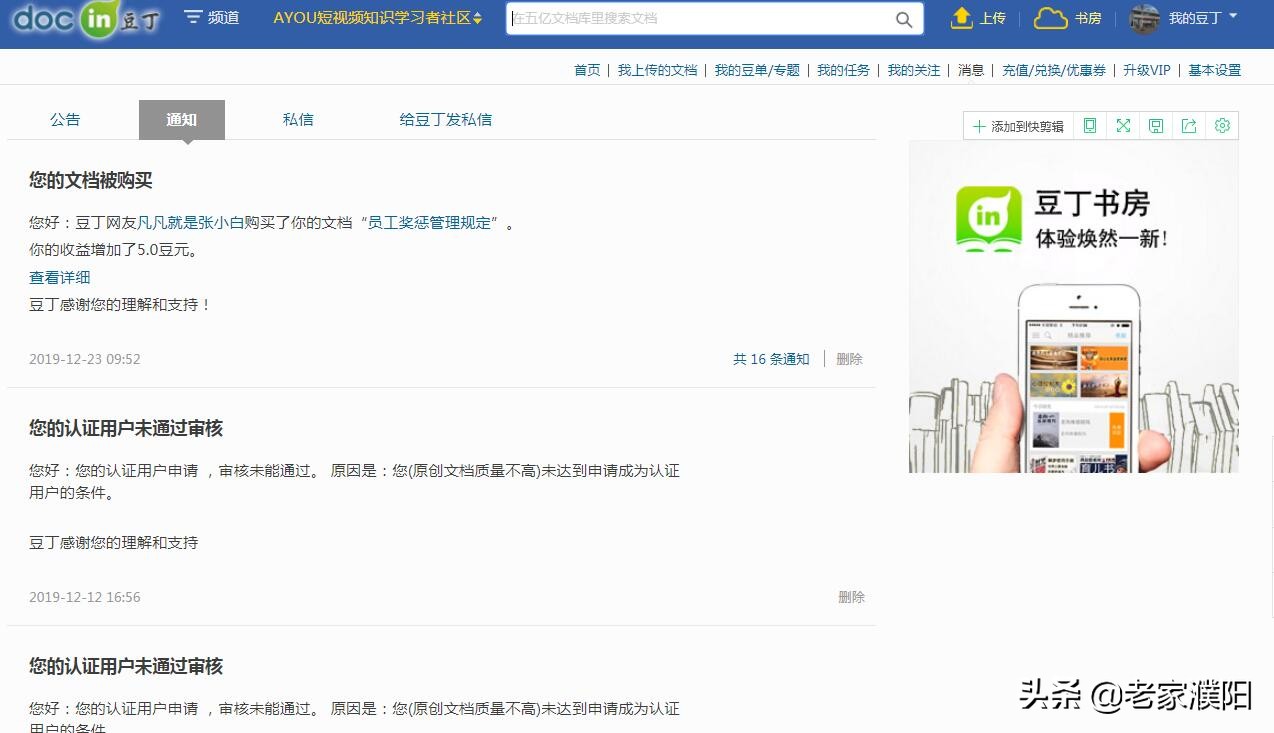Image resolution: width=1274 pixels, height=733 pixels.
Task: Click inside the document search input field
Action: 700,19
